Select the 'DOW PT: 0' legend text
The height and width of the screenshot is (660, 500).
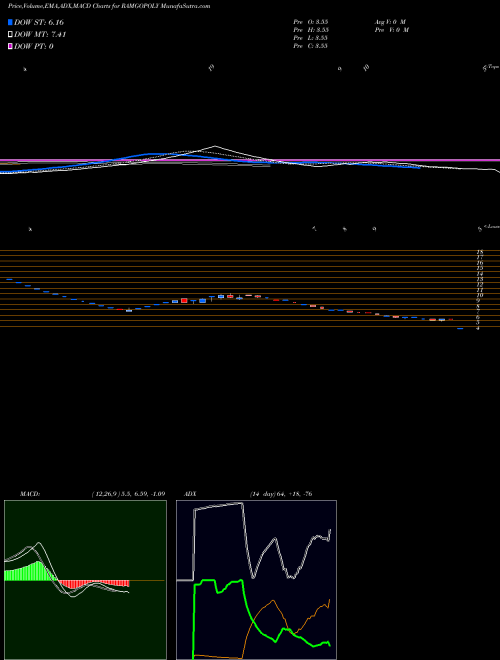click(33, 46)
